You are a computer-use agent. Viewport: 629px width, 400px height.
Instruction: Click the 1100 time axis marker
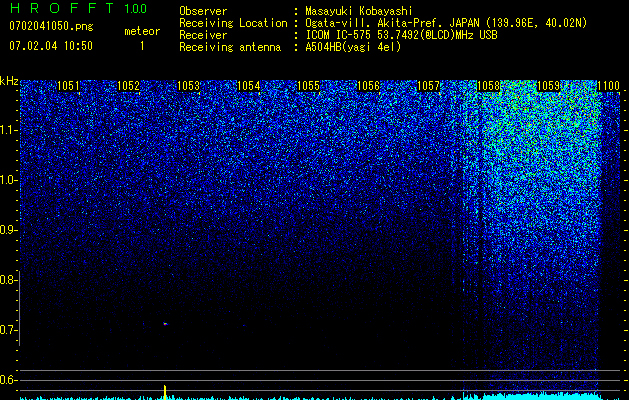[609, 86]
